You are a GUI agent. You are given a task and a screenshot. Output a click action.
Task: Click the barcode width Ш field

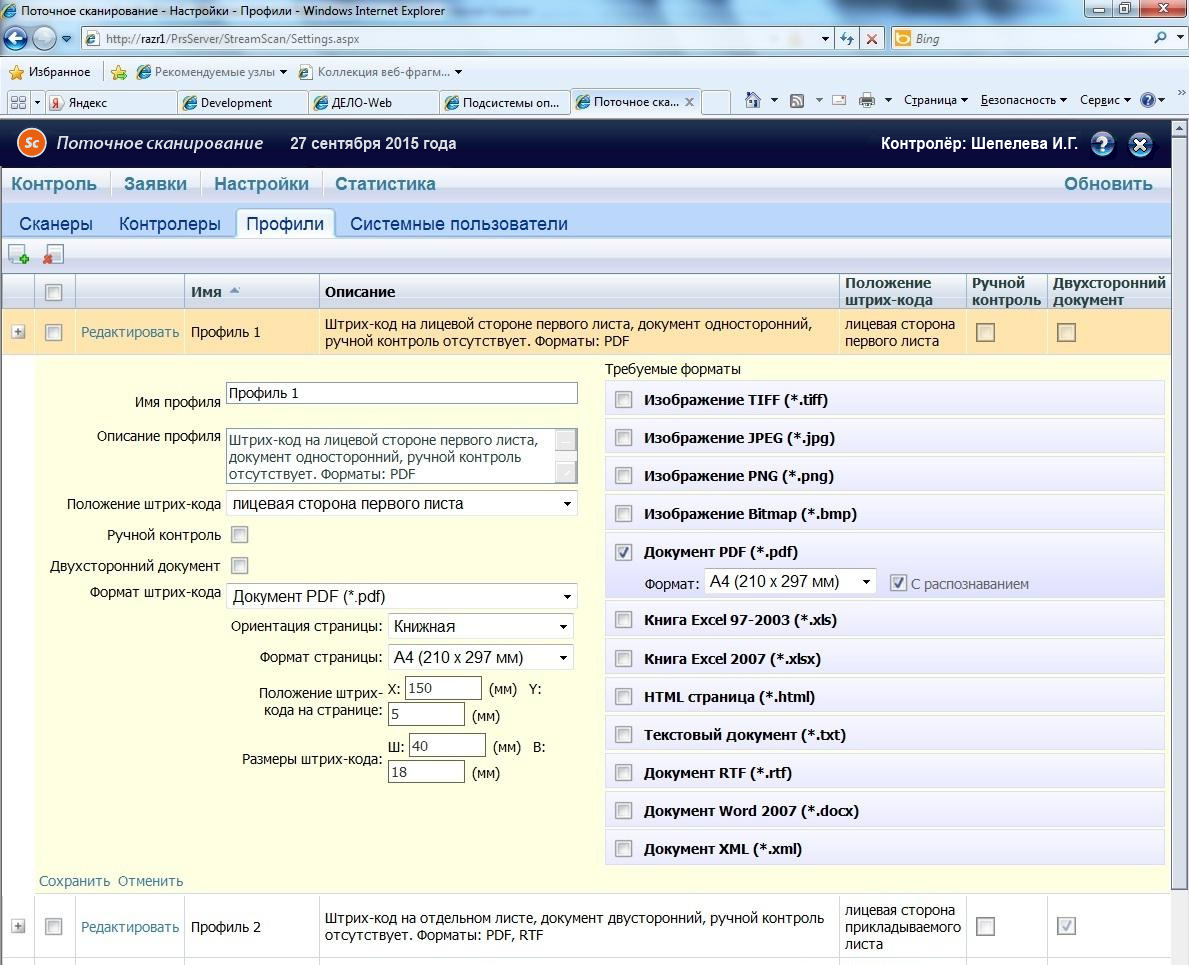(447, 745)
